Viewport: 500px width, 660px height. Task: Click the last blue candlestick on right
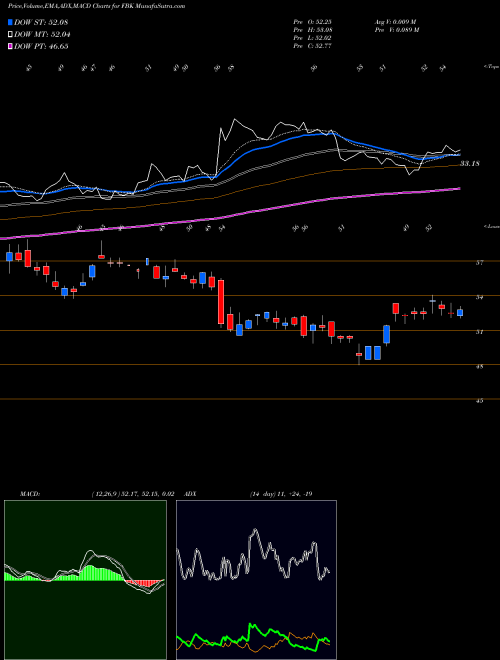pyautogui.click(x=460, y=313)
